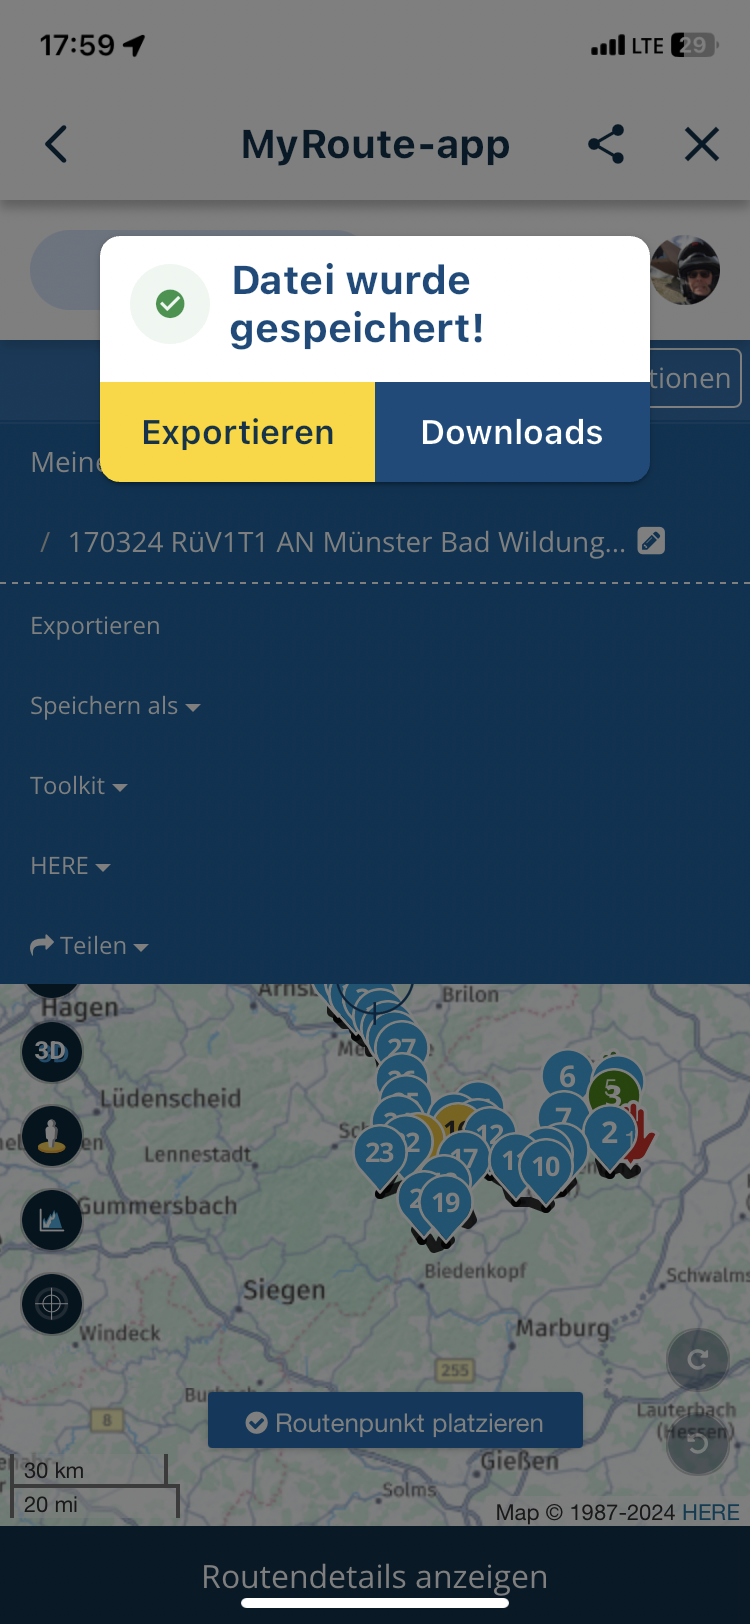The image size is (750, 1624).
Task: Select waypoint marker 27 on map
Action: 402,1047
